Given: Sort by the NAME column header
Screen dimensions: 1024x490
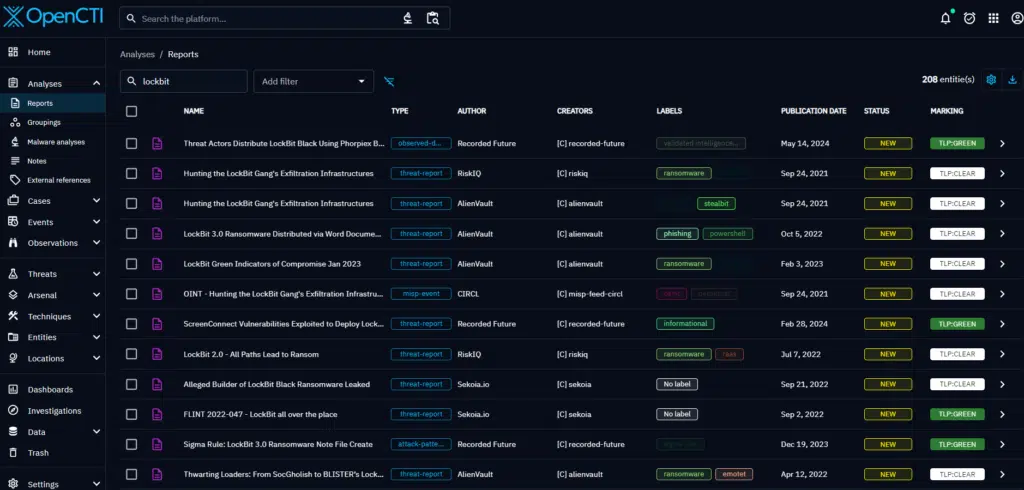Looking at the screenshot, I should pyautogui.click(x=193, y=111).
